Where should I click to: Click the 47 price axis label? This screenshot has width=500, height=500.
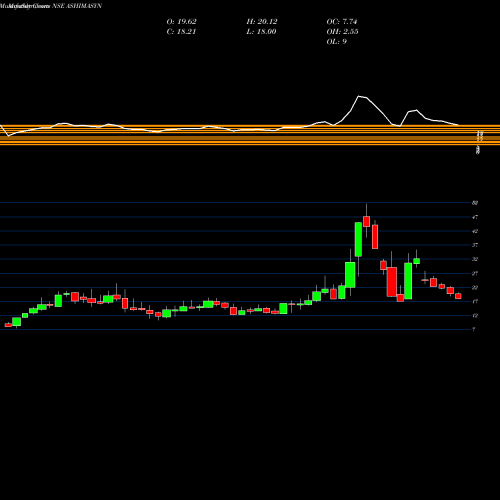click(x=475, y=217)
